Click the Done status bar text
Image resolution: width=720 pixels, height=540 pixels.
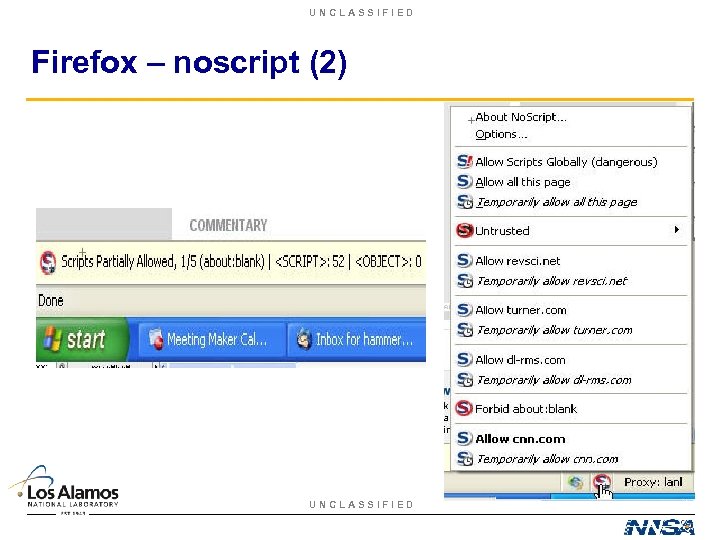click(x=51, y=301)
